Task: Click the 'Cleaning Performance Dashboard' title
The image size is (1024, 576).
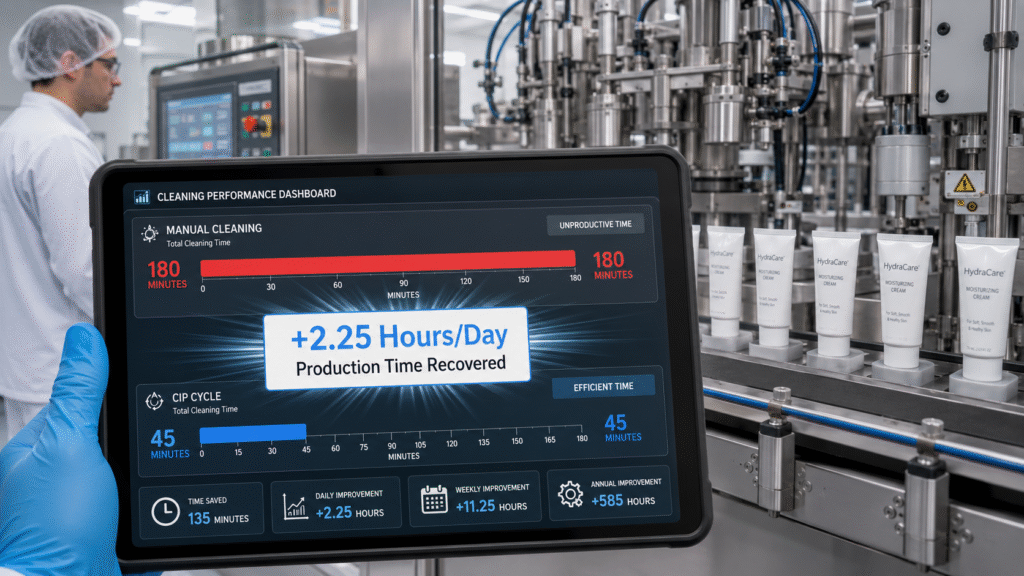Action: [246, 195]
